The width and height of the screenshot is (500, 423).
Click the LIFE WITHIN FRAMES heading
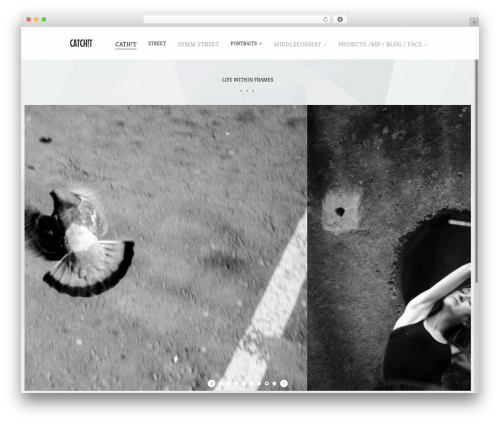point(247,80)
